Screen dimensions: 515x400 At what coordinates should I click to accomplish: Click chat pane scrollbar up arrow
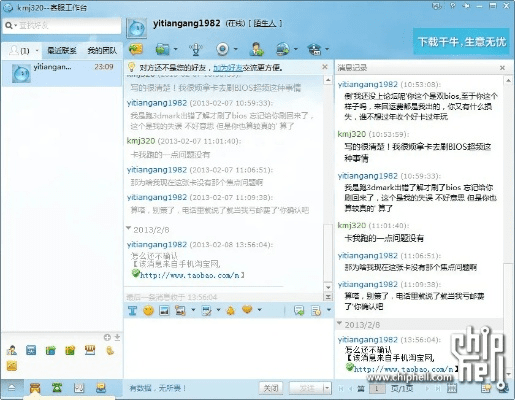point(328,80)
